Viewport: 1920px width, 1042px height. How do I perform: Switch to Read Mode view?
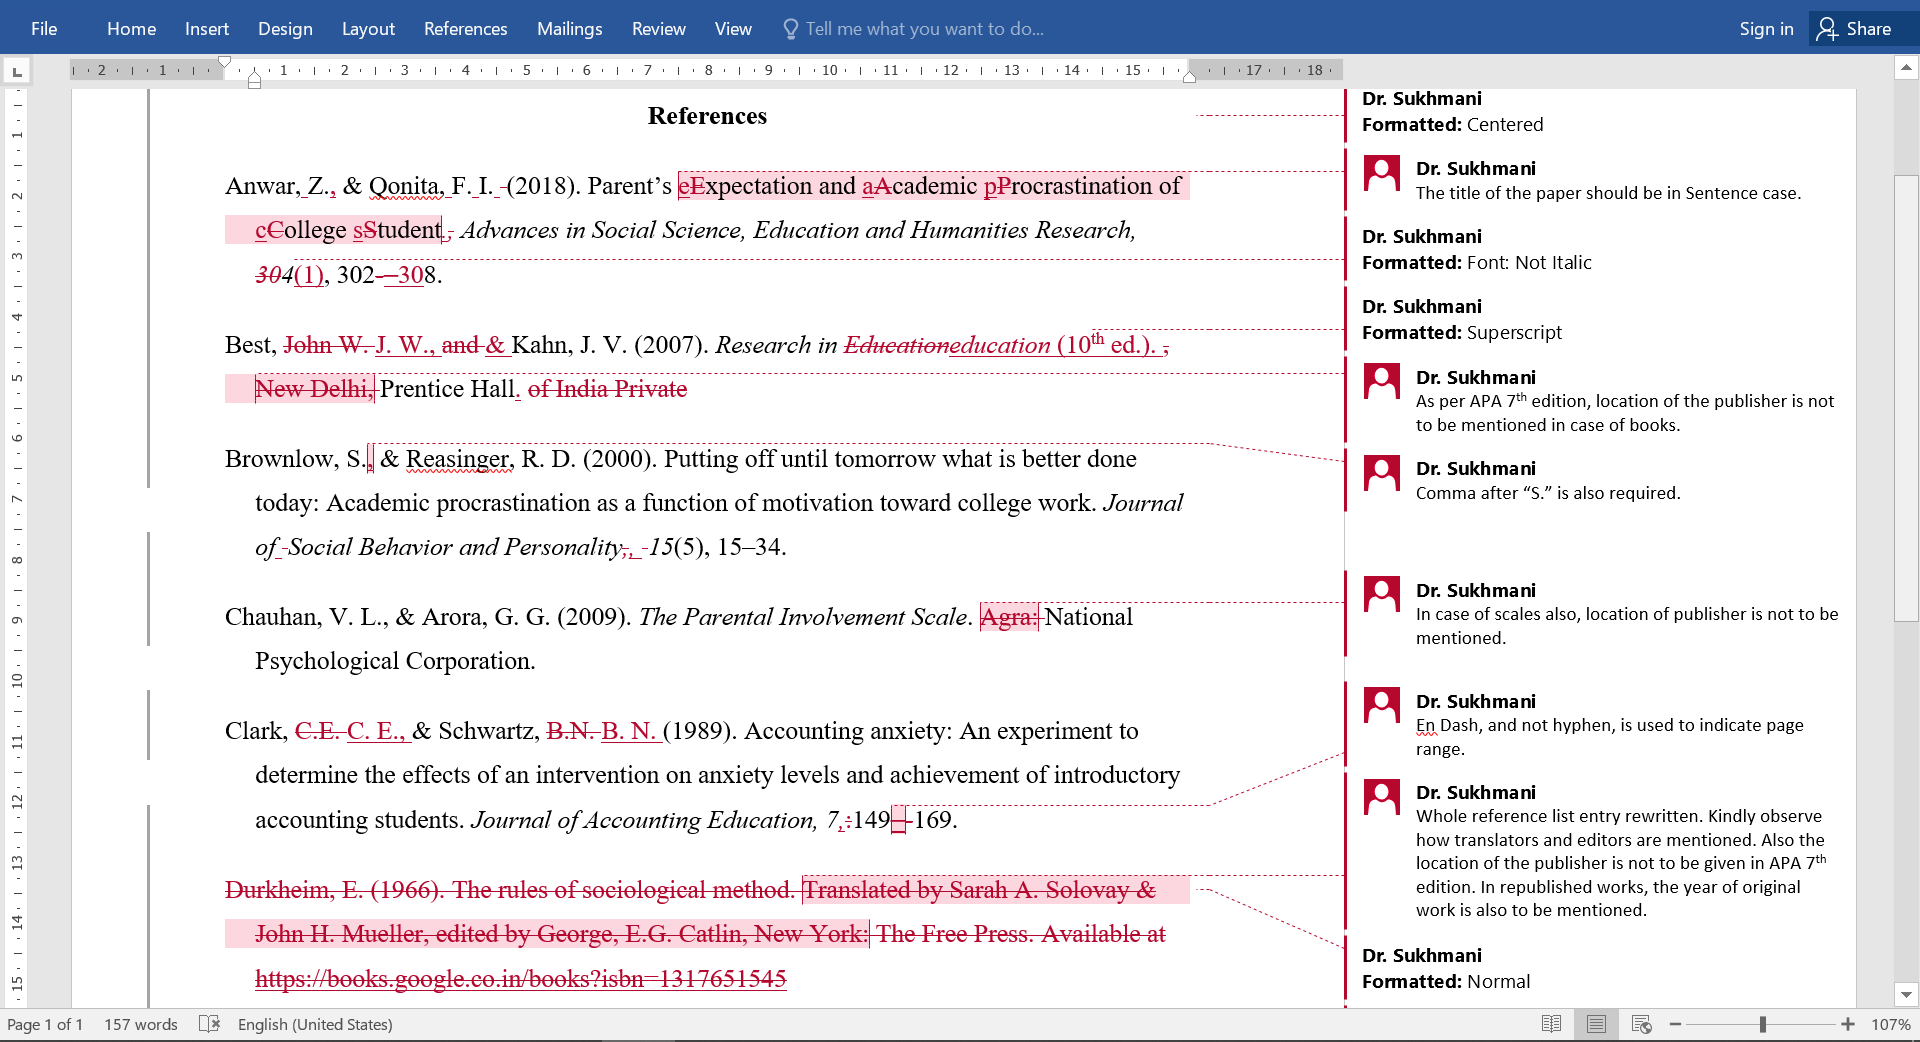point(1551,1024)
